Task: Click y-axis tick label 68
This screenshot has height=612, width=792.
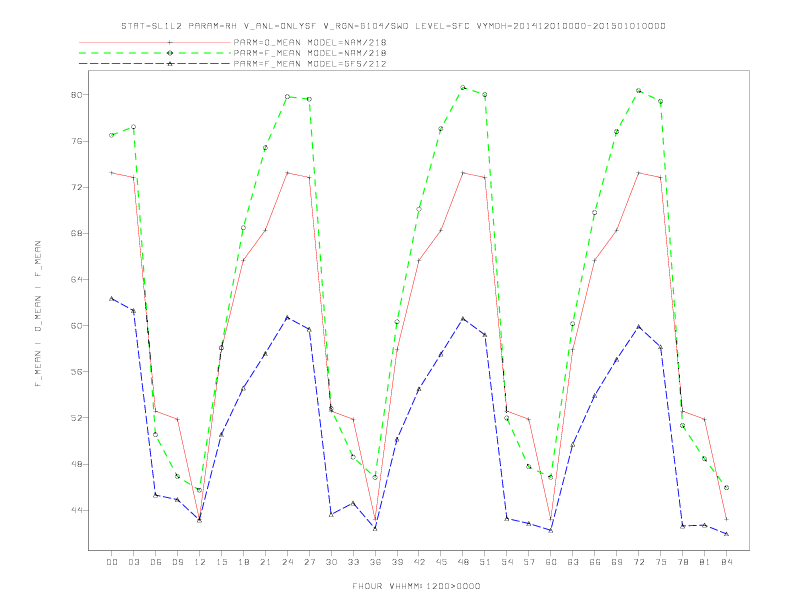Action: 76,233
